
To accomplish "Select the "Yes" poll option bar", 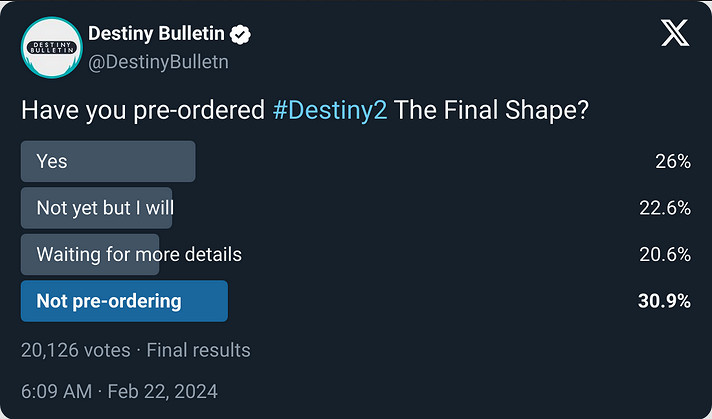I will [x=107, y=161].
